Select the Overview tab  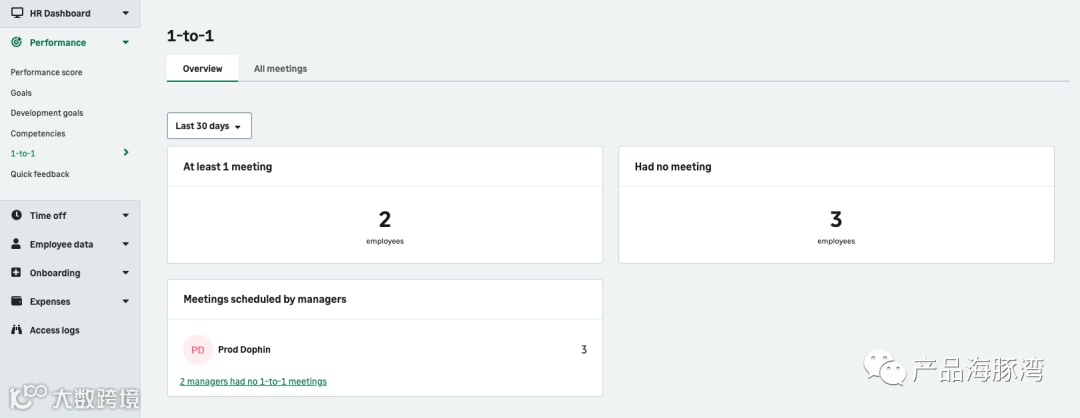[202, 69]
